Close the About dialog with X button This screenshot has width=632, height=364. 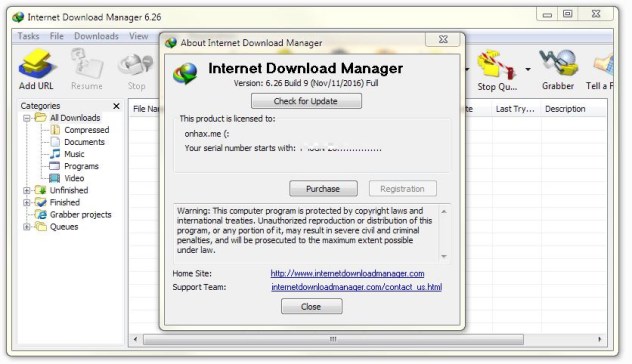(x=443, y=39)
